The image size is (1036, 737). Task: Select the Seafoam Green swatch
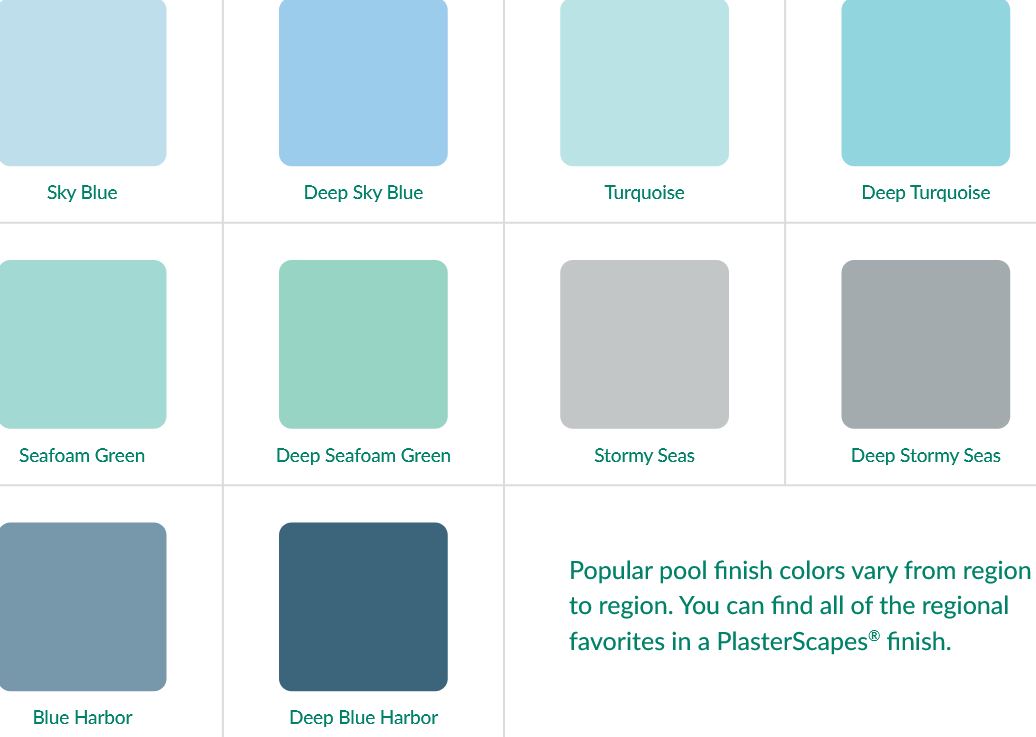tap(82, 344)
